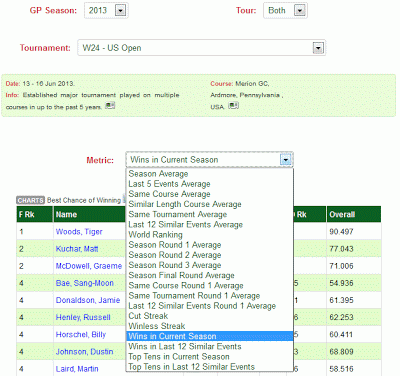Click the course name 'Merion GC'
The image size is (400, 376).
pyautogui.click(x=252, y=84)
